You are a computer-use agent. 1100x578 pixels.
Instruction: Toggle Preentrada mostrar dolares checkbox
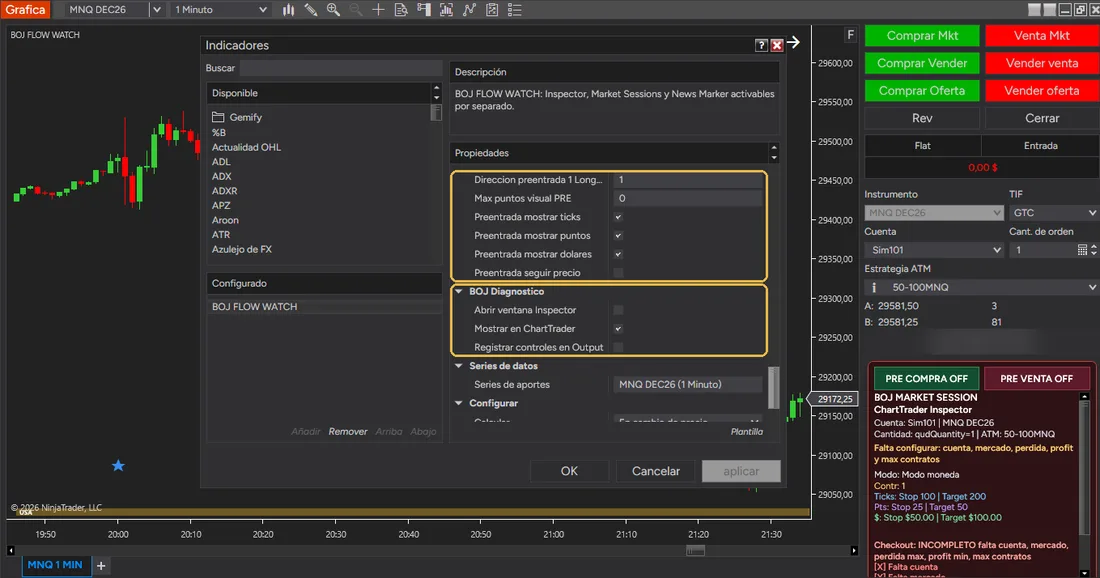coord(618,254)
